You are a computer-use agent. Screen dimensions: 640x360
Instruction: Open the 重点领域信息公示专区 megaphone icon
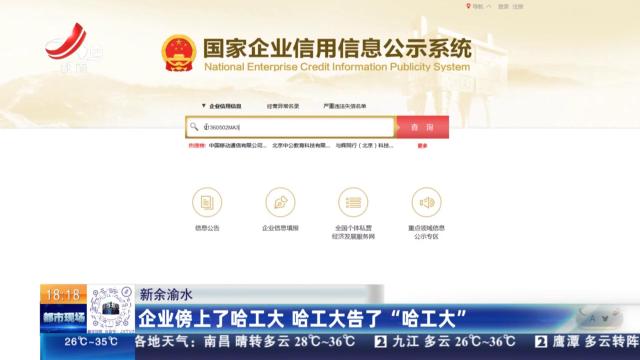pyautogui.click(x=427, y=202)
